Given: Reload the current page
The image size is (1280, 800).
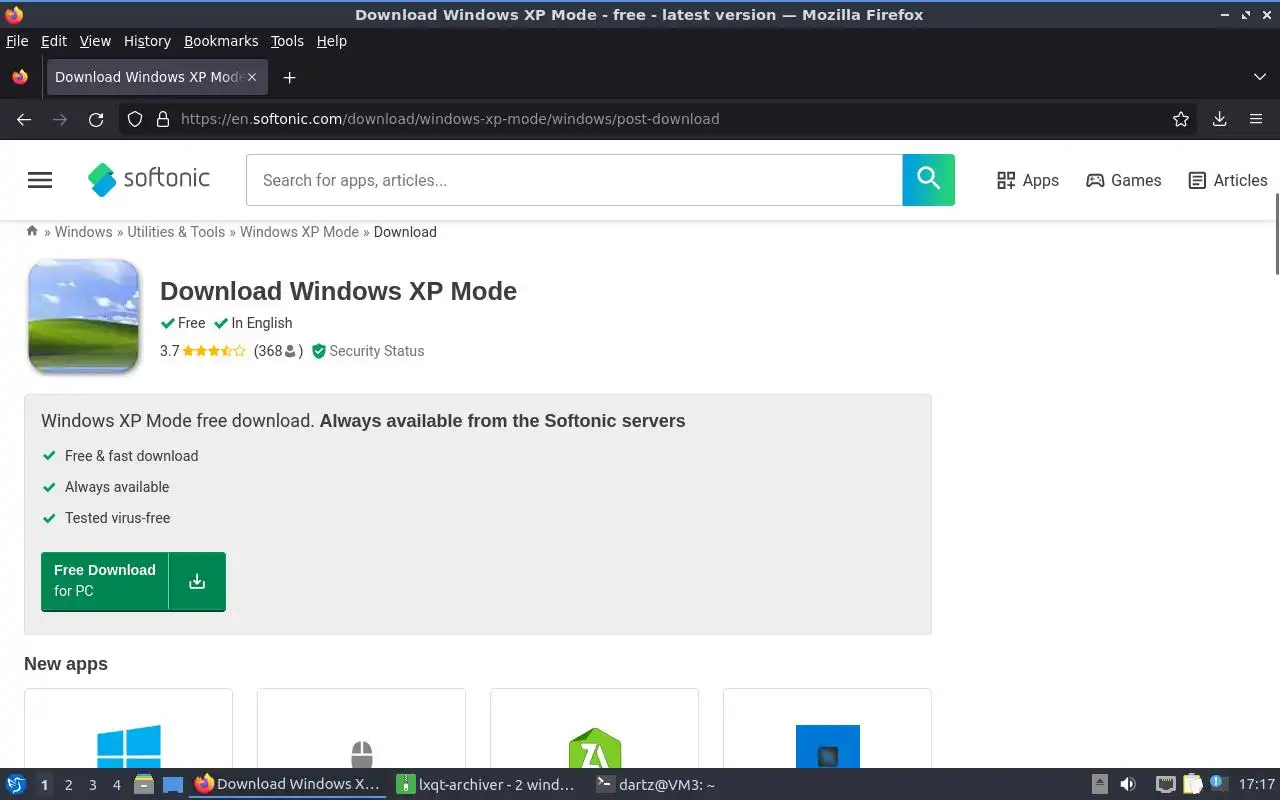Looking at the screenshot, I should 96,119.
